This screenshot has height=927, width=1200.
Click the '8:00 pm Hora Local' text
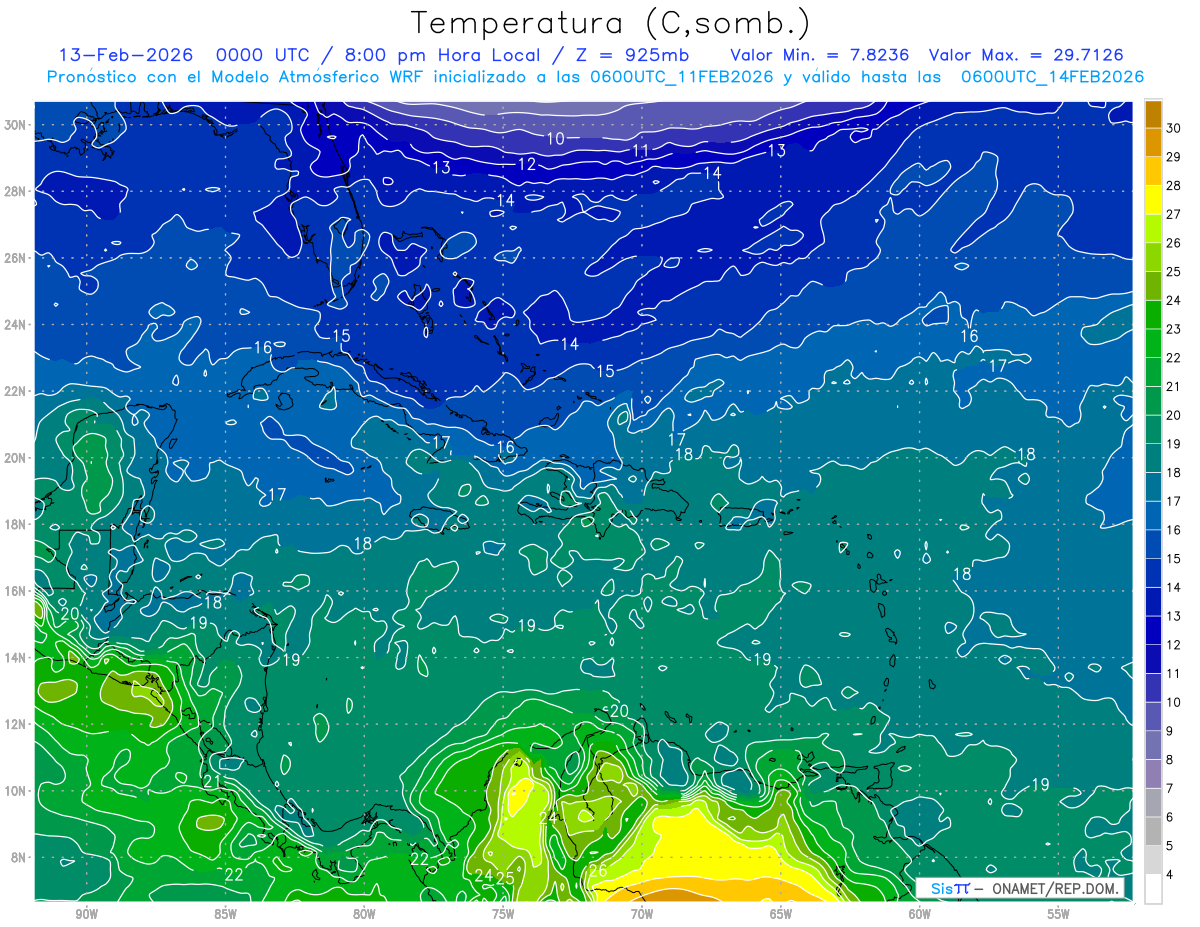point(443,55)
